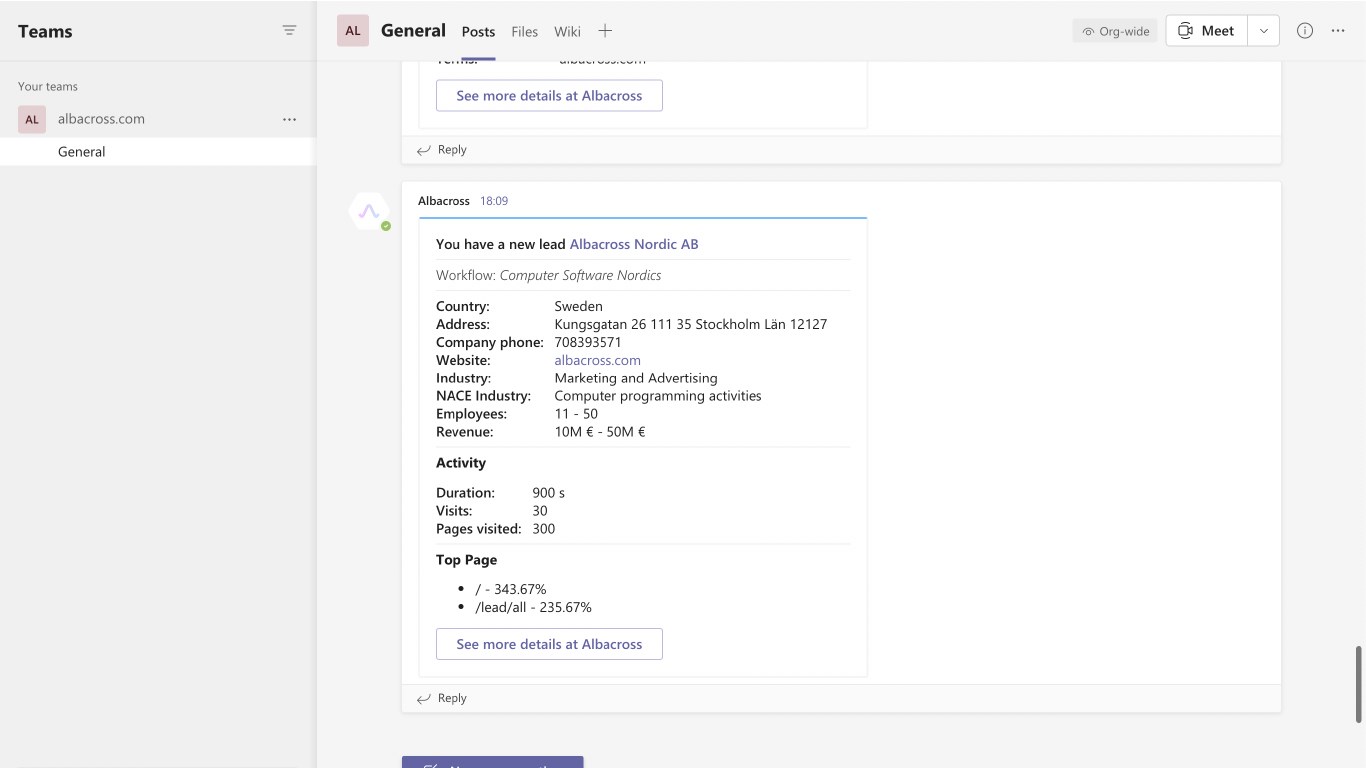Click the posts vertical scrollbar thumb
Viewport: 1366px width, 768px height.
point(1358,684)
